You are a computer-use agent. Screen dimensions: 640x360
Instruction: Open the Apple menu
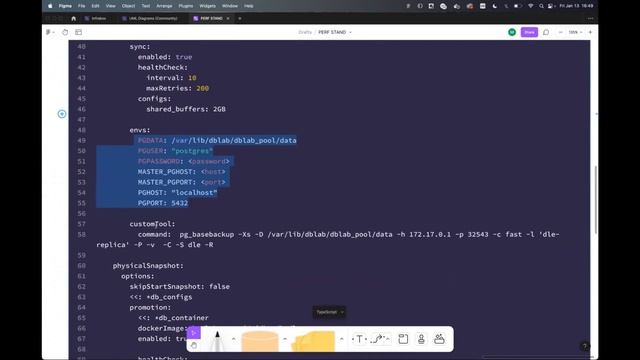tap(50, 6)
